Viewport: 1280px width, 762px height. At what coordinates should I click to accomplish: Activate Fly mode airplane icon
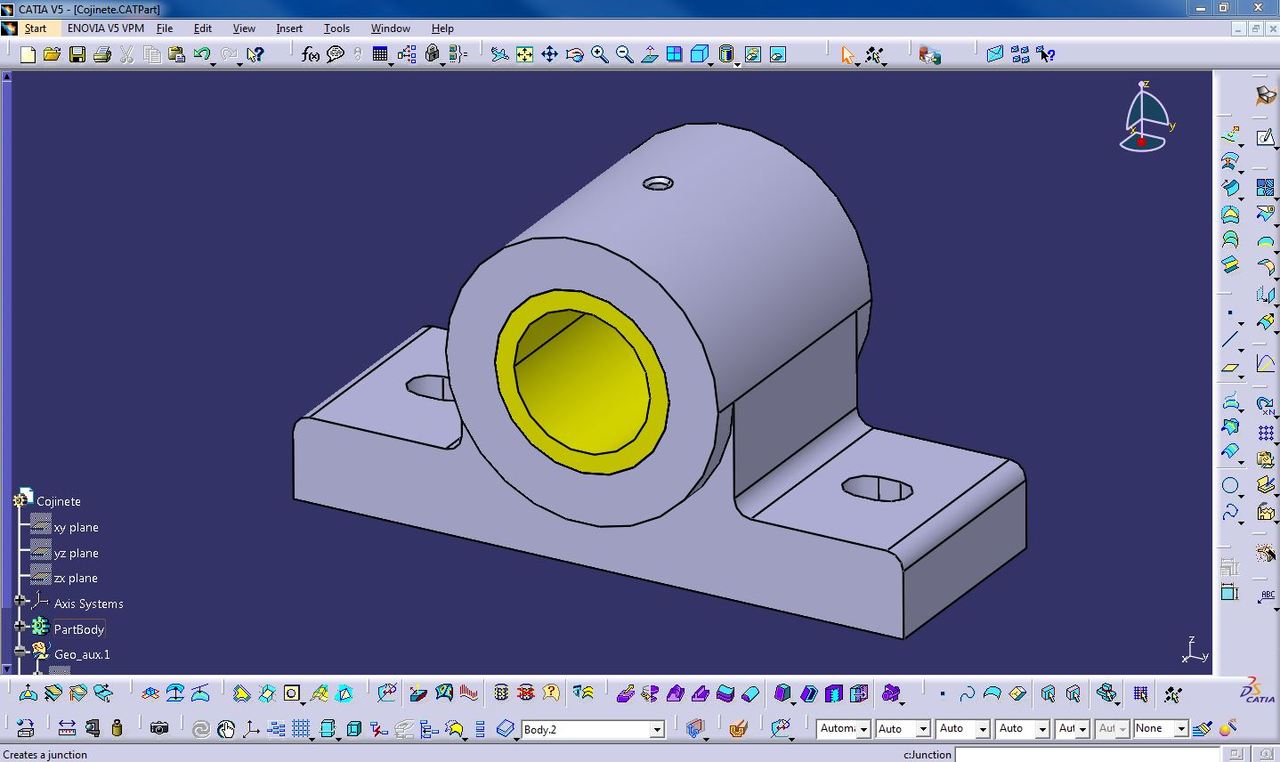pos(499,54)
